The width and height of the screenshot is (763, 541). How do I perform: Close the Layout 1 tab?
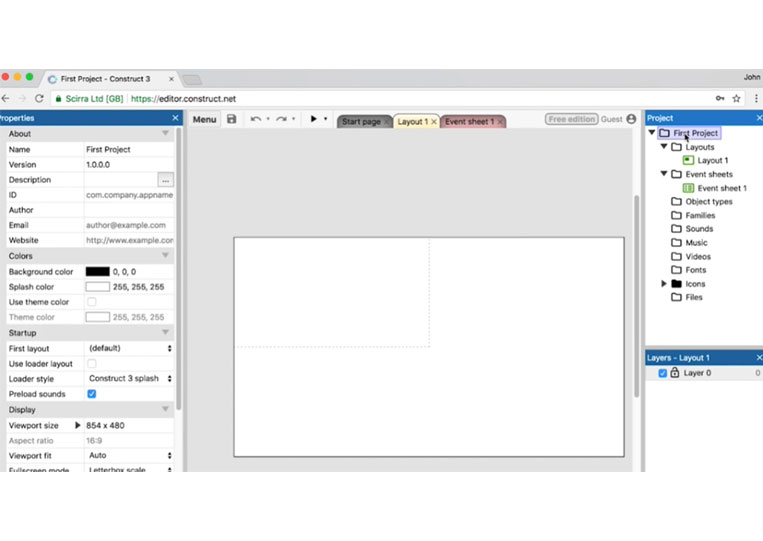point(434,122)
